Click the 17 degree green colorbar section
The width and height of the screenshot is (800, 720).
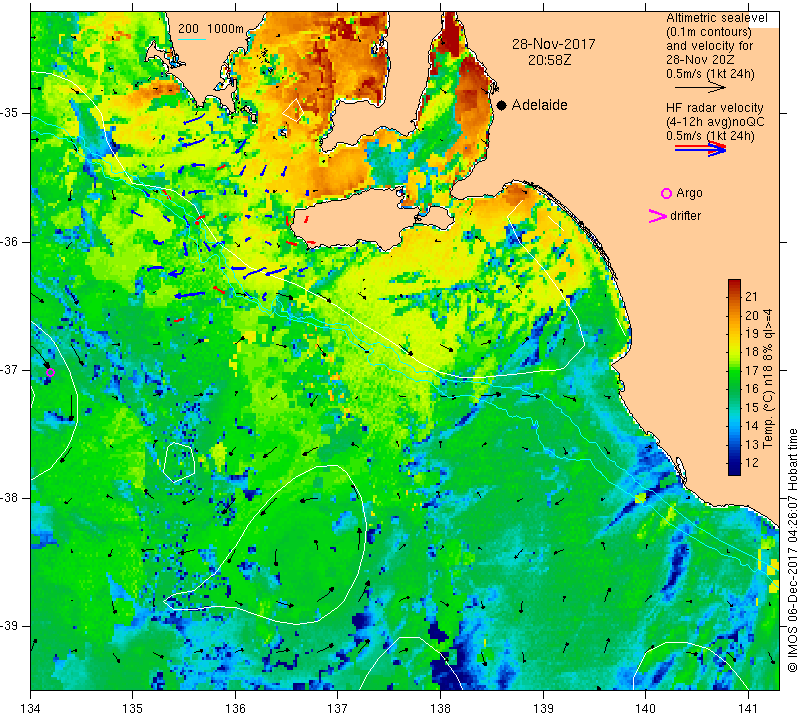[x=734, y=370]
